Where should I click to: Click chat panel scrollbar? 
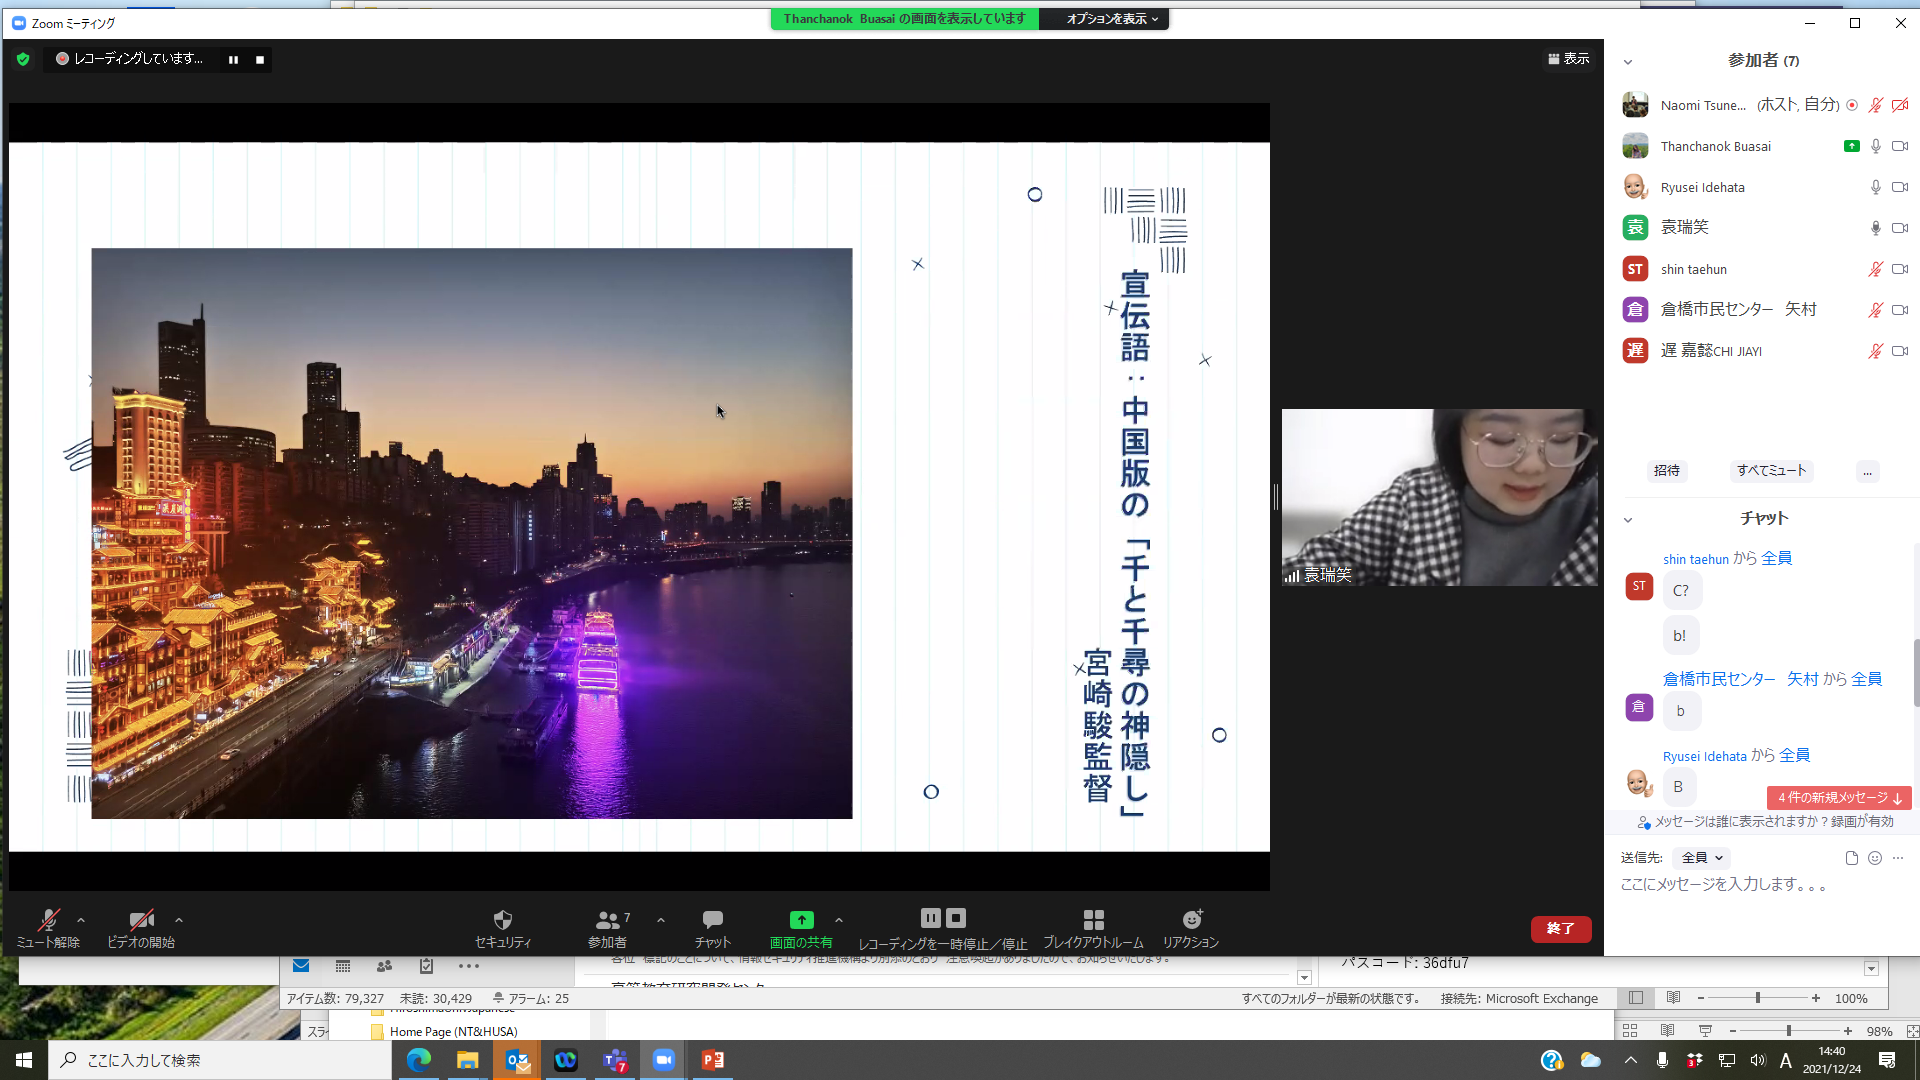tap(1916, 672)
